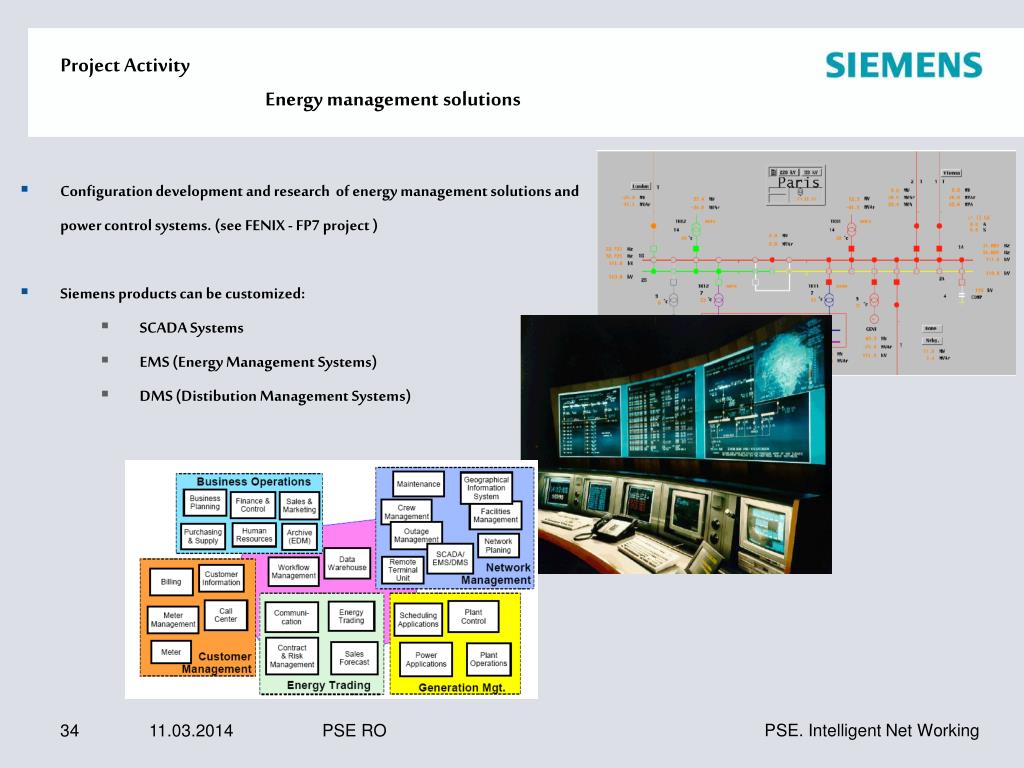Click the "Customer Information" box

click(221, 579)
